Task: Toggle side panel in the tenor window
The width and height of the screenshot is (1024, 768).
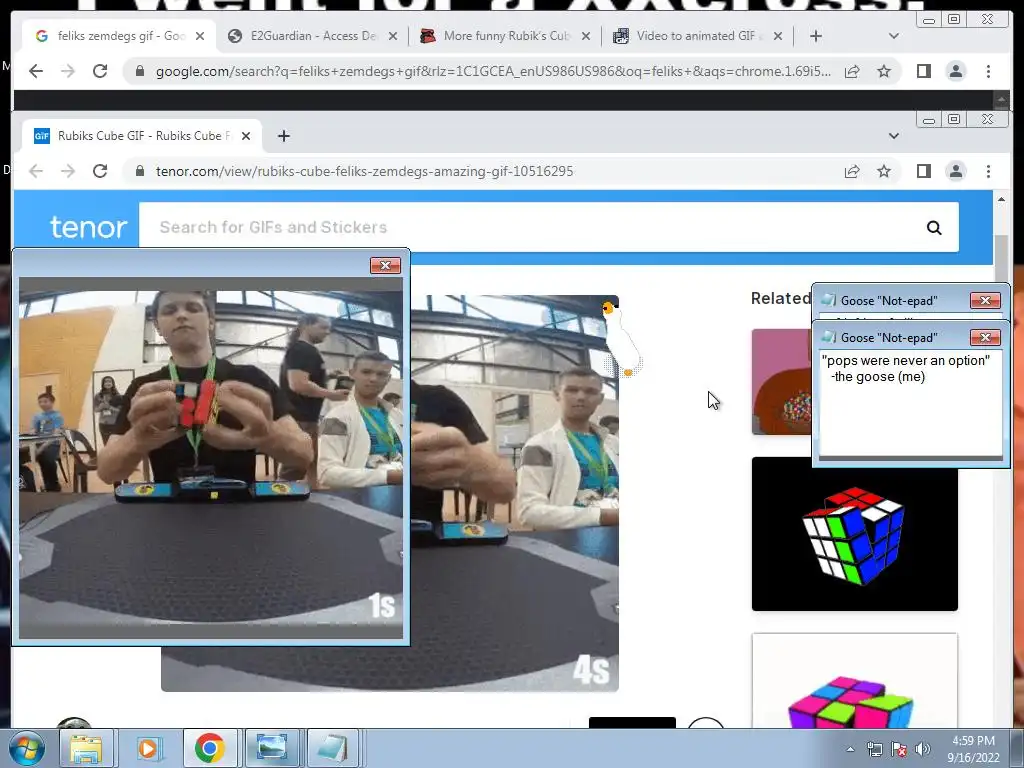Action: coord(923,171)
